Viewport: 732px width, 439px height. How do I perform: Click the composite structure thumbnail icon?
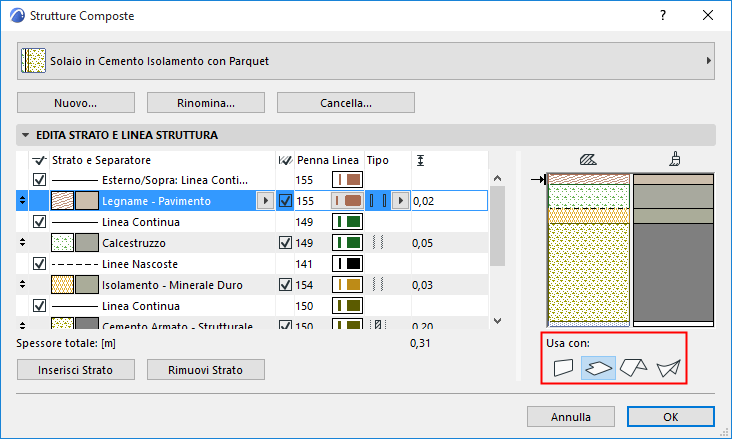[33, 61]
